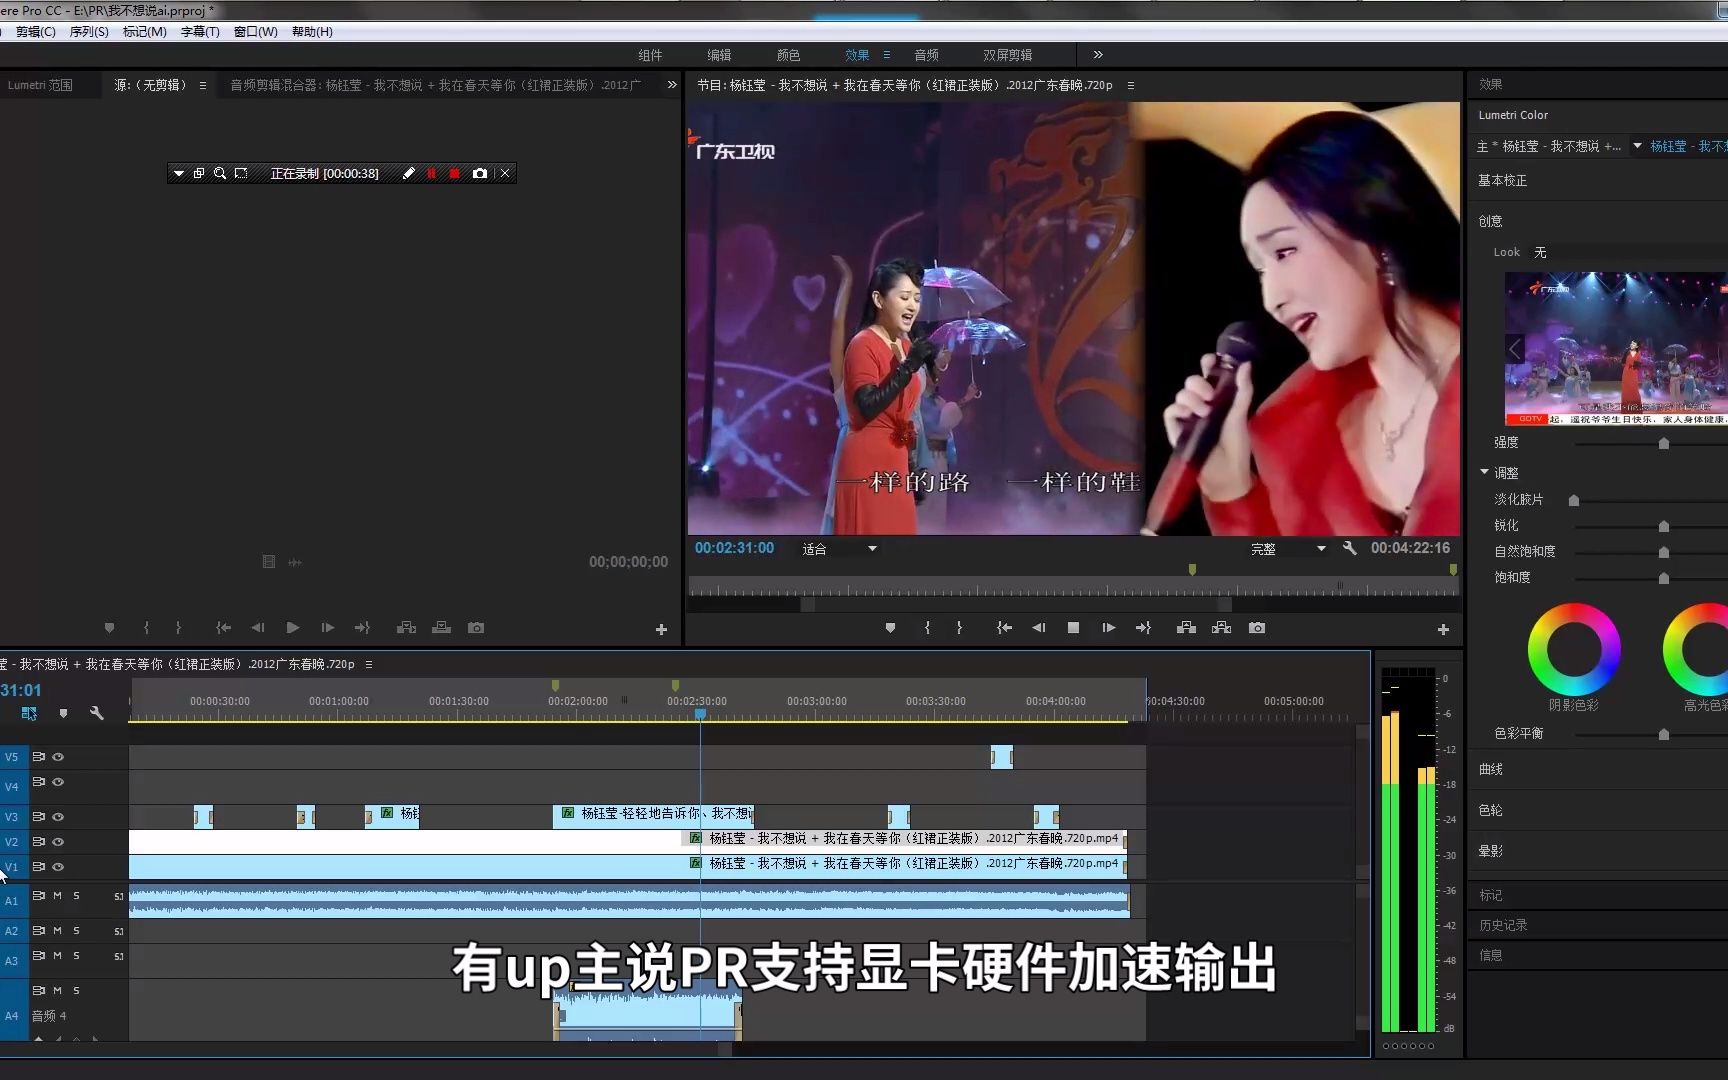This screenshot has width=1728, height=1080.
Task: Expand the 曲线 section in Lumetri
Action: click(1491, 769)
